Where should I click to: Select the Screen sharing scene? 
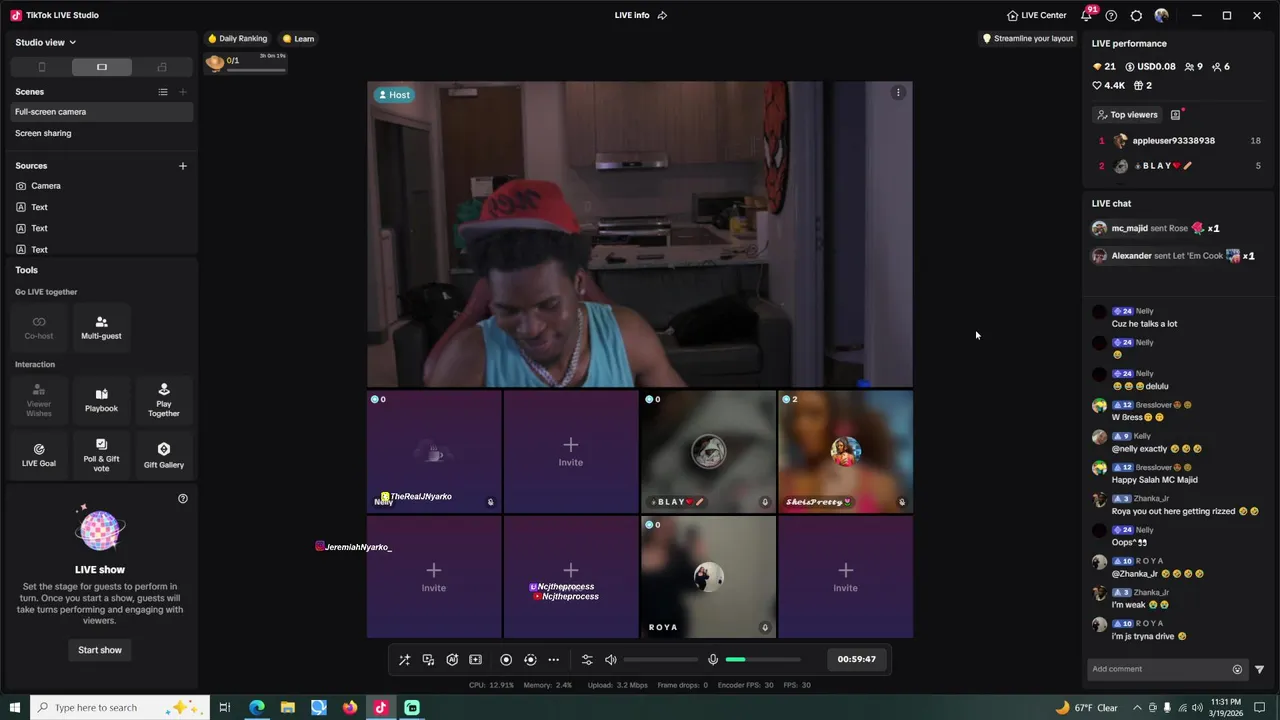[x=100, y=133]
